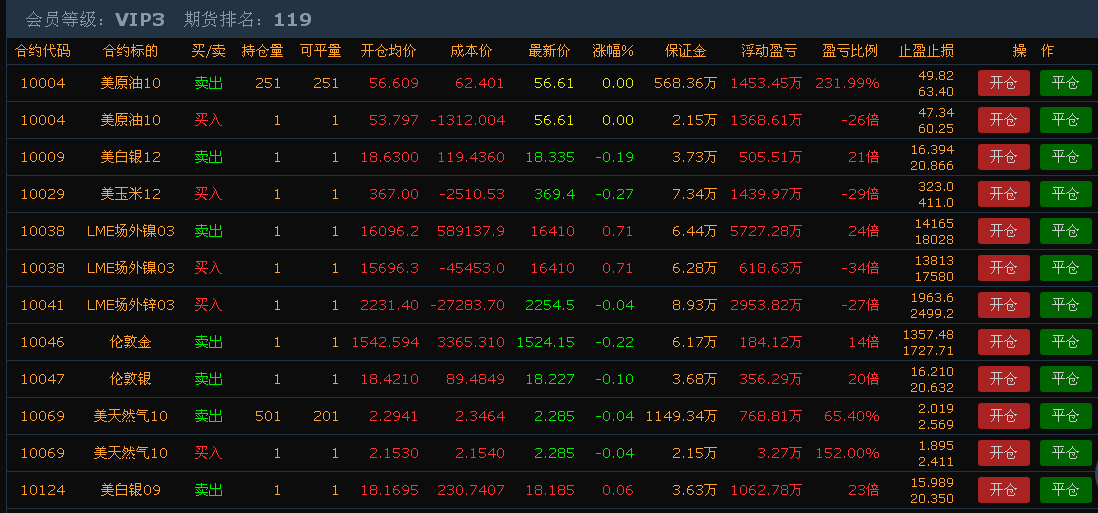Screen dimensions: 1098x513
Task: Select contract code 10041
Action: pos(43,305)
